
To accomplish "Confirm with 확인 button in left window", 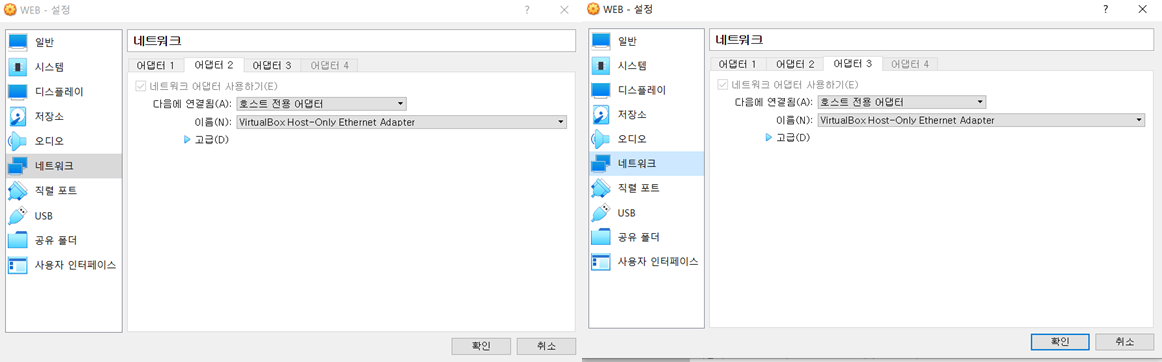I will [x=481, y=346].
